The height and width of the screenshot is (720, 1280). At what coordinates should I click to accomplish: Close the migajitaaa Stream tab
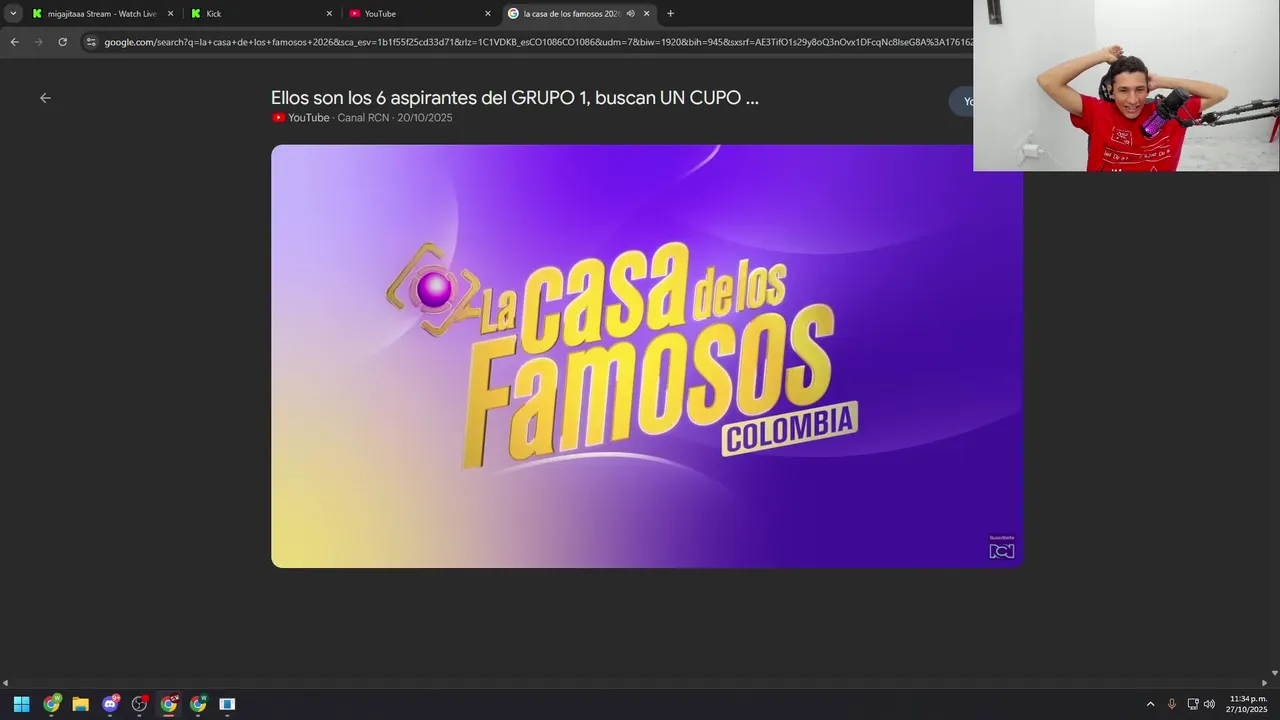(x=170, y=14)
